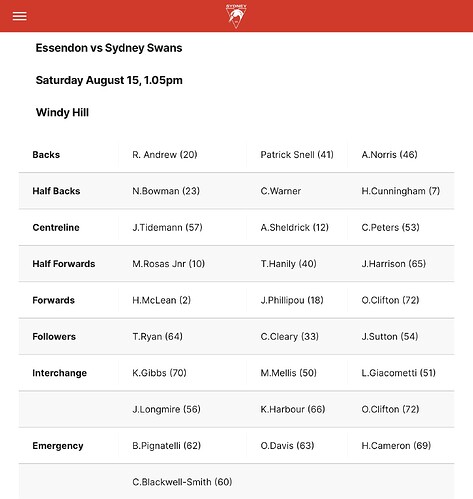This screenshot has width=473, height=499.
Task: Click J.Phillipou (18) entry
Action: 292,300
